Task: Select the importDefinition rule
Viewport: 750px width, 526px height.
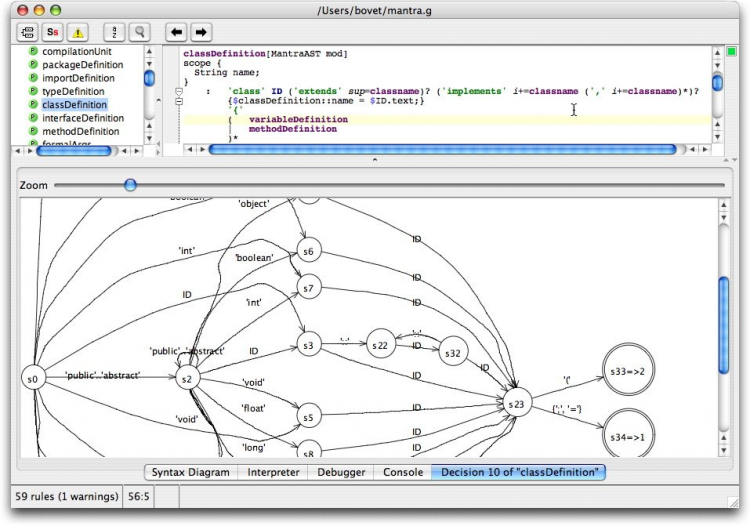Action: click(78, 78)
